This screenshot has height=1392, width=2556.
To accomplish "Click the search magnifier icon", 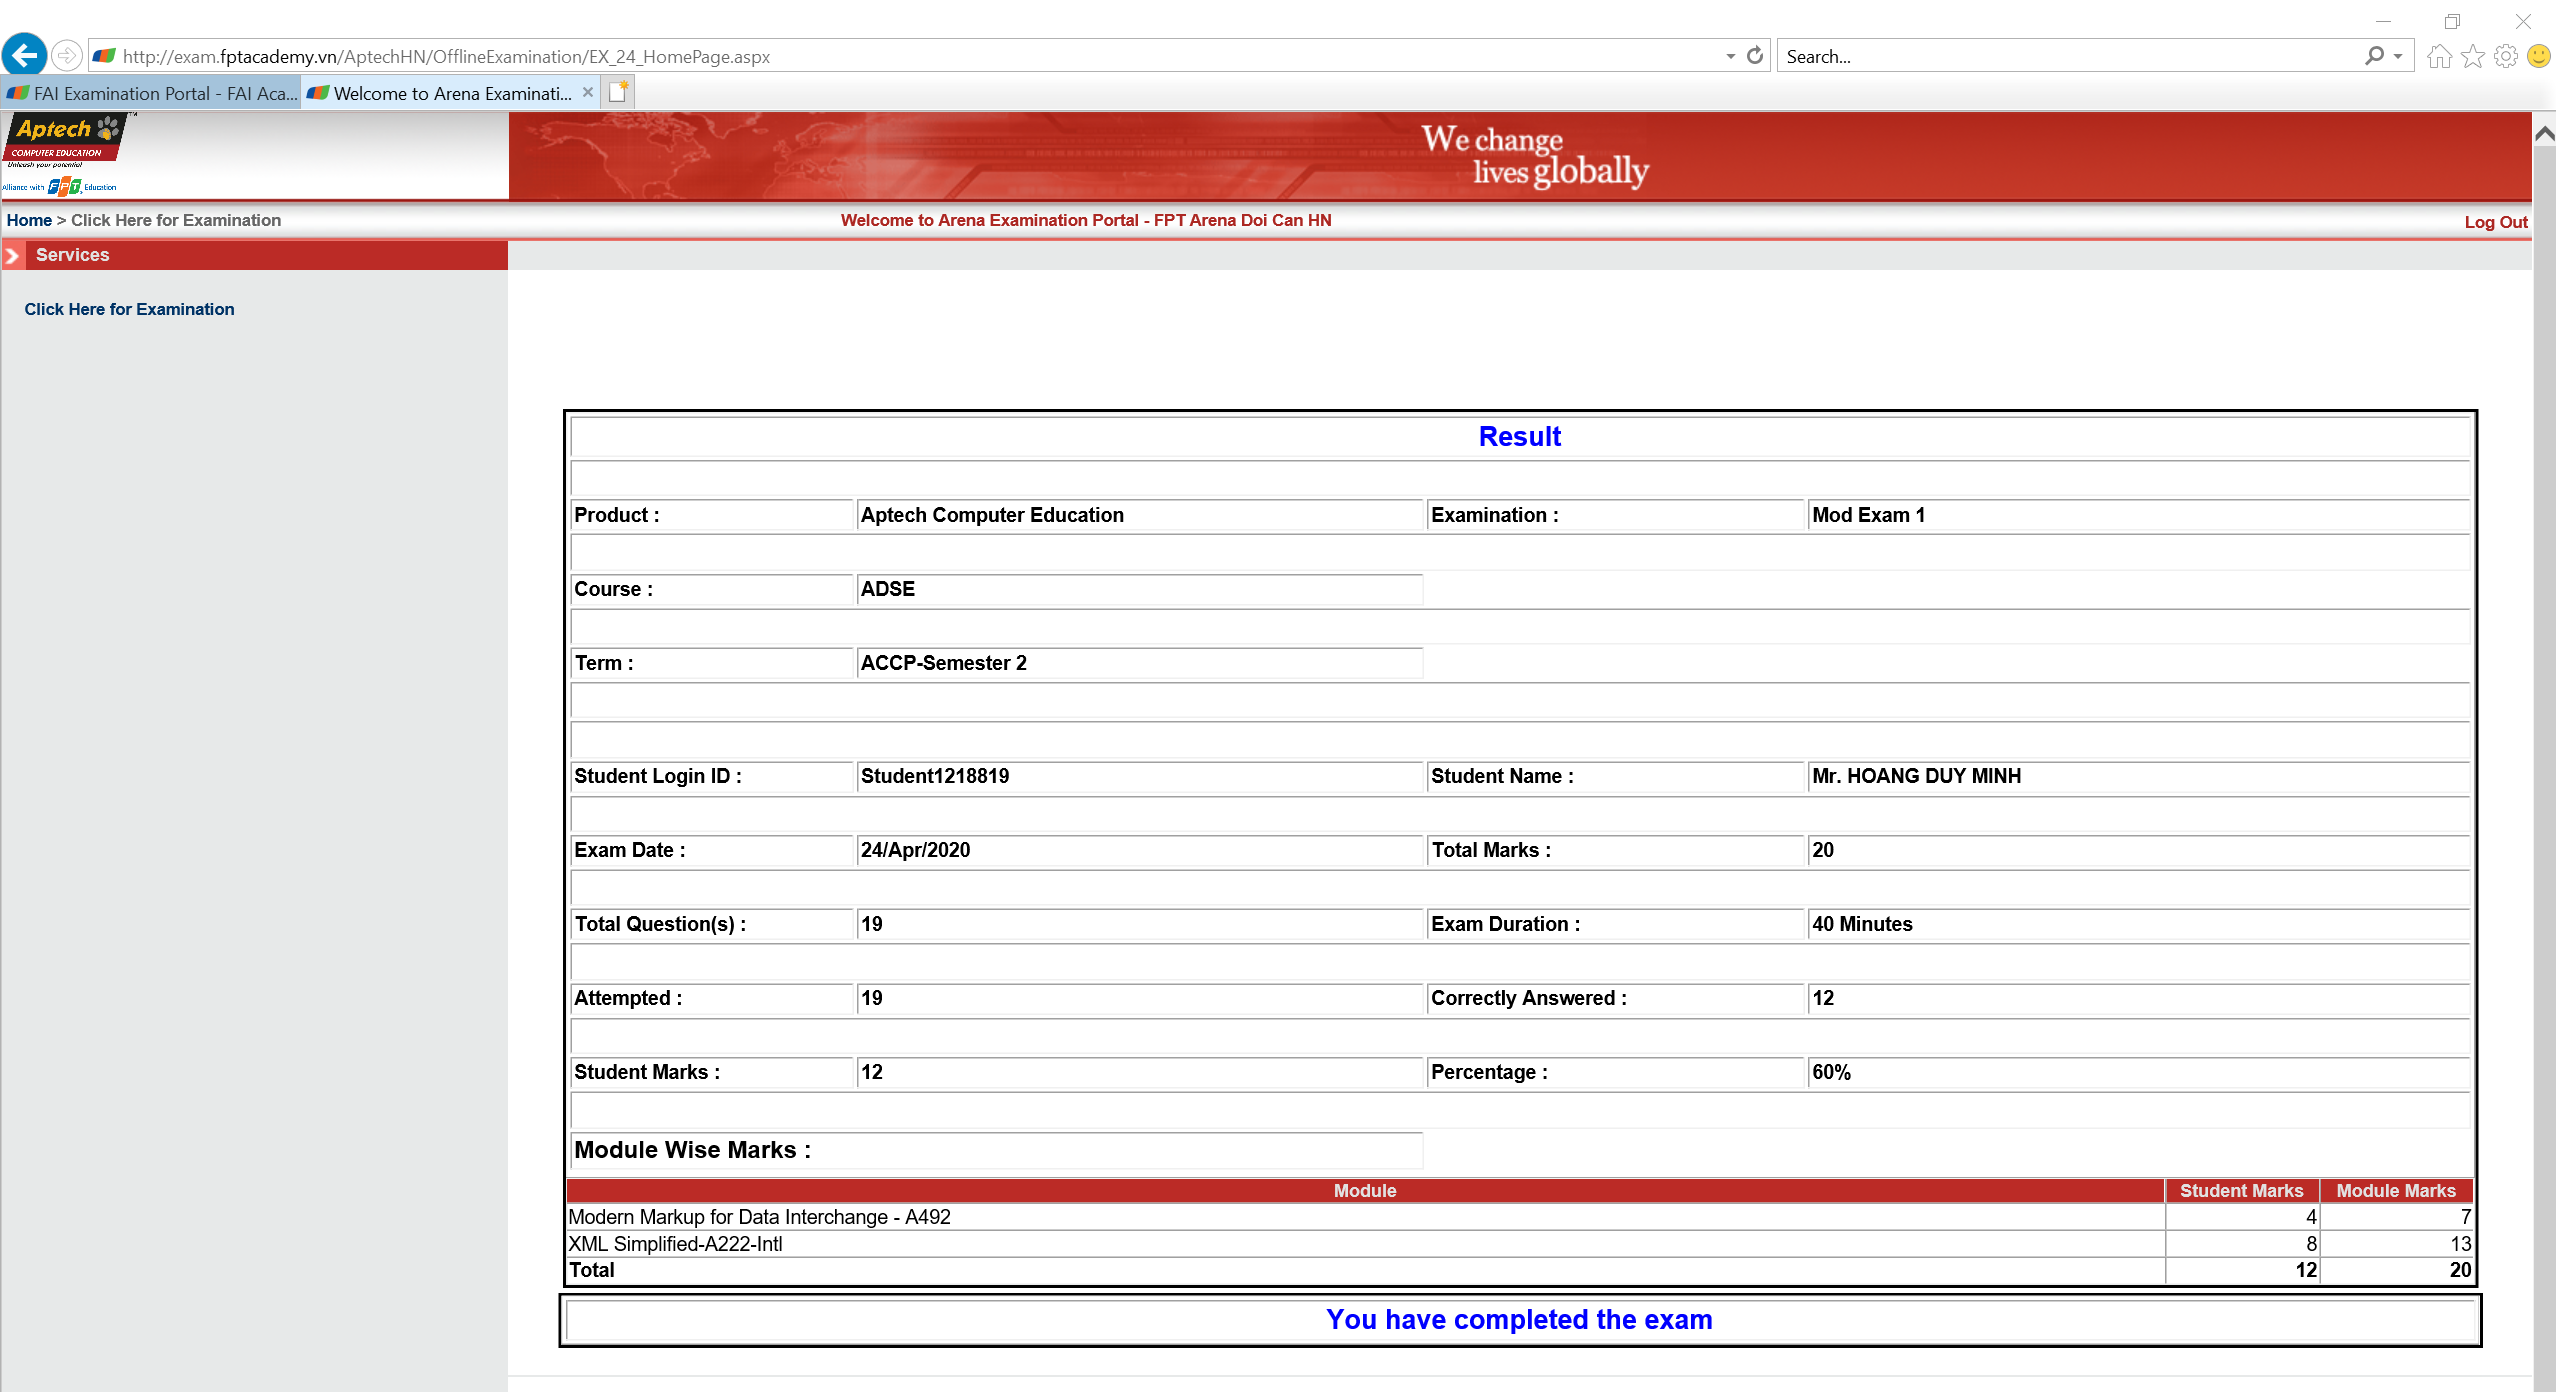I will [2374, 56].
